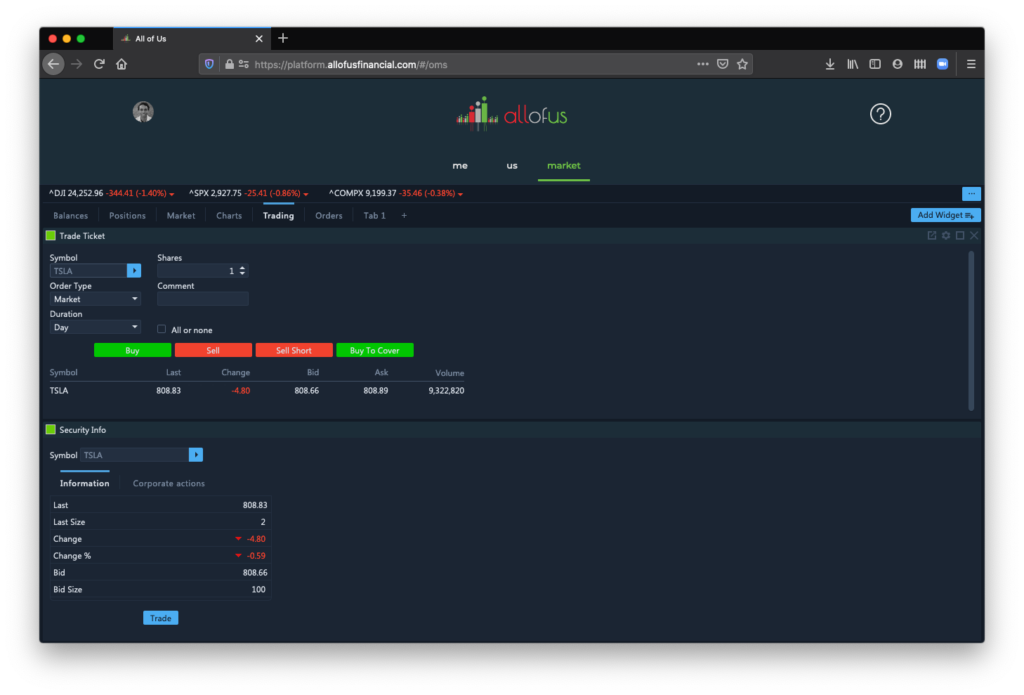Open the Firefox account icon

(x=897, y=64)
